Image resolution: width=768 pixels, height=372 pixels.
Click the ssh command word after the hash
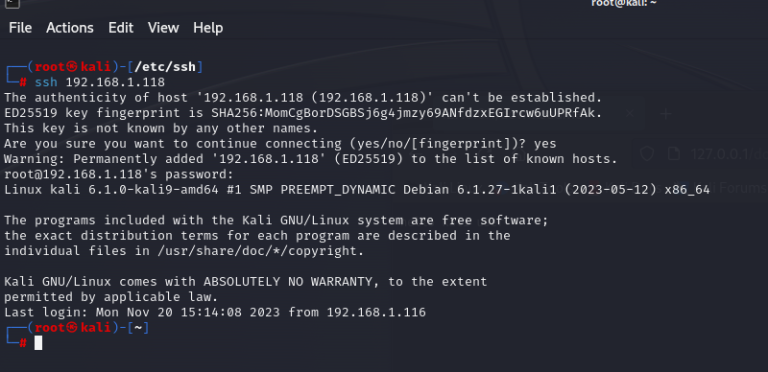click(46, 82)
